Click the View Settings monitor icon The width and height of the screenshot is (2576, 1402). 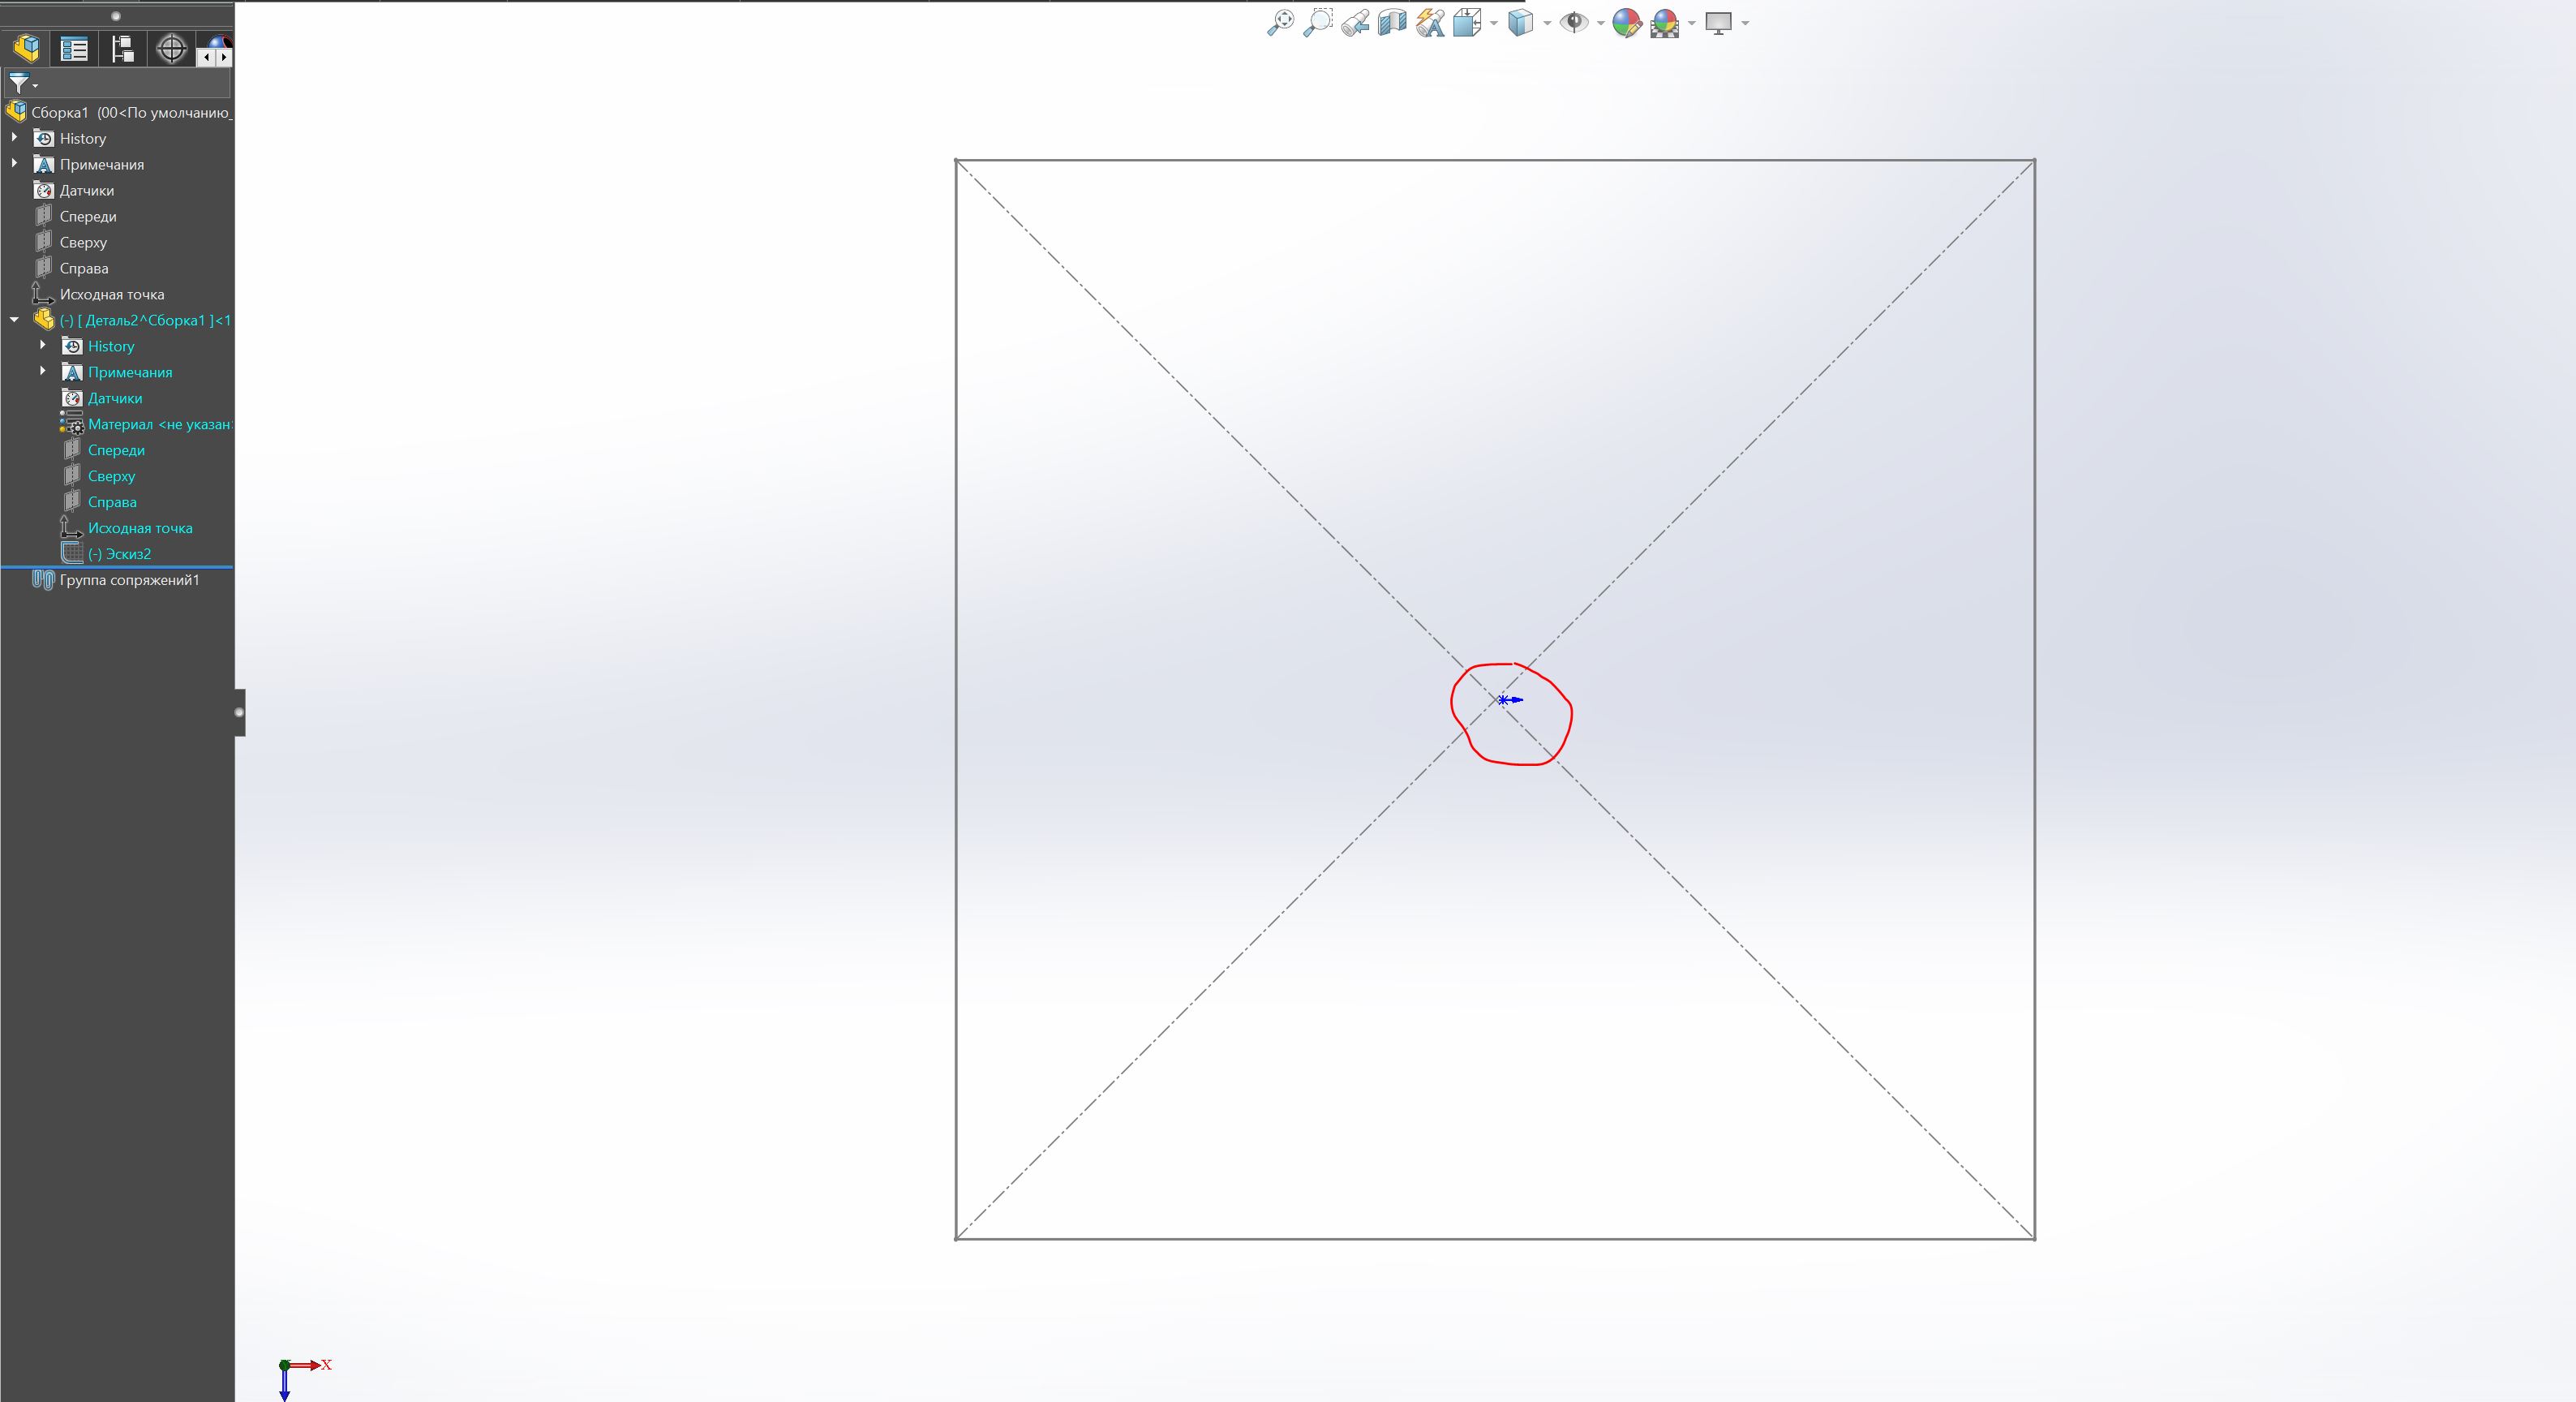1718,23
